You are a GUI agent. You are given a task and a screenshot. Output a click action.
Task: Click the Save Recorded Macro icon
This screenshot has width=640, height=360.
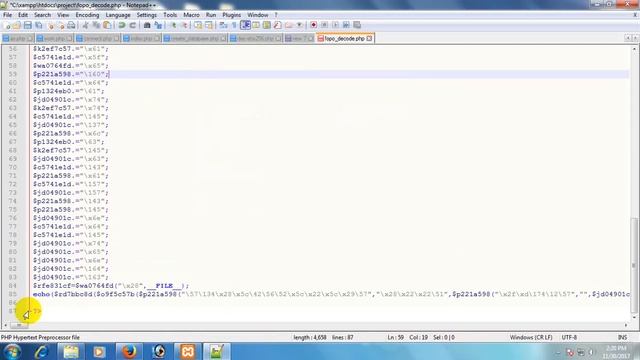coord(357,25)
